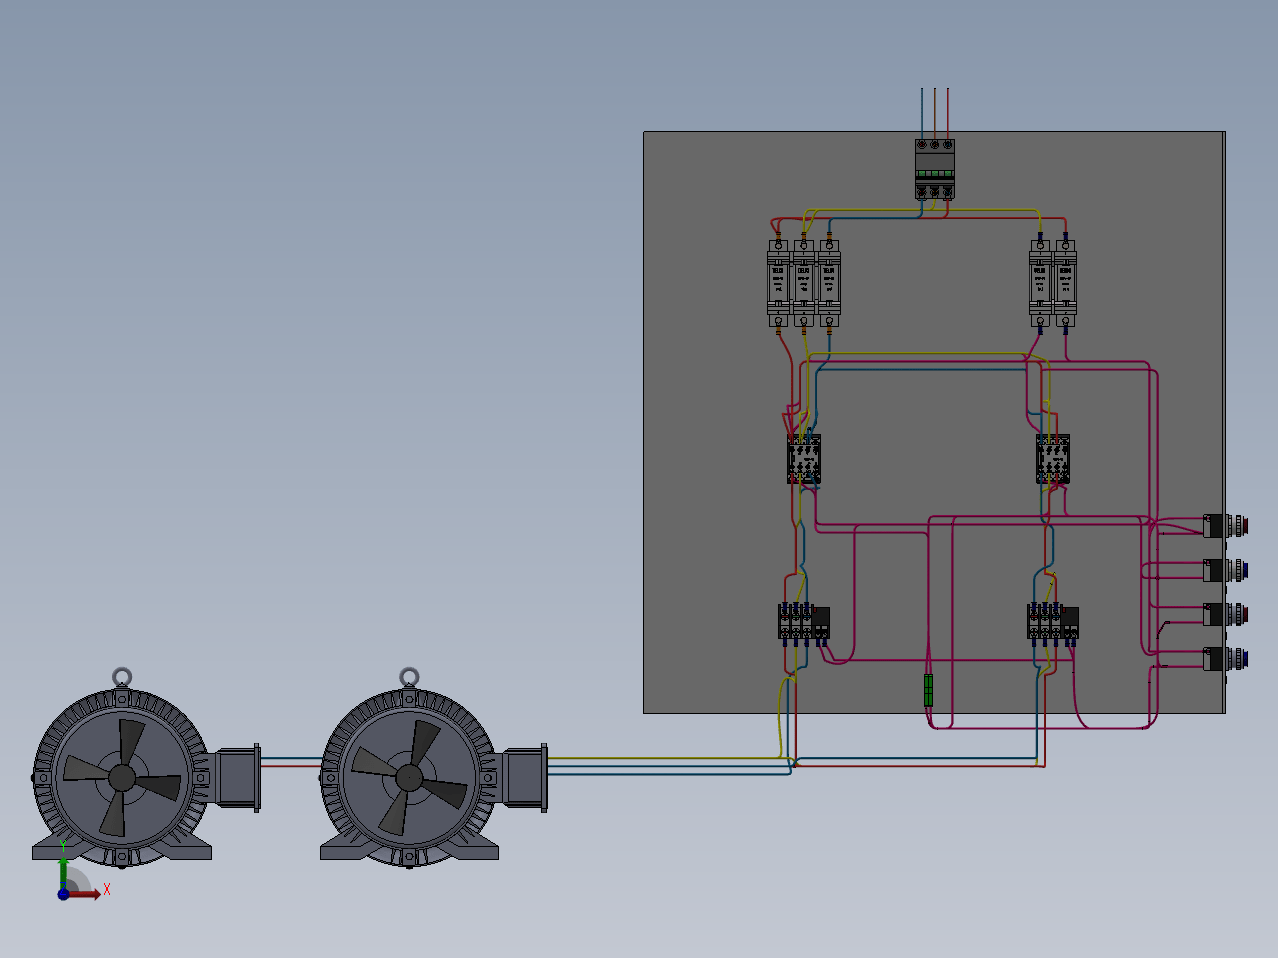Select middle fuse holder in left group
The image size is (1278, 958).
pyautogui.click(x=803, y=282)
